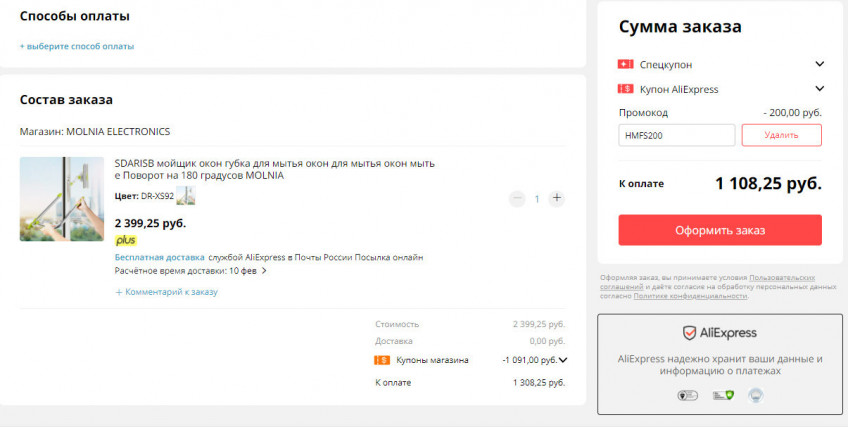The height and width of the screenshot is (427, 848).
Task: Click the promo code input field
Action: 676,135
